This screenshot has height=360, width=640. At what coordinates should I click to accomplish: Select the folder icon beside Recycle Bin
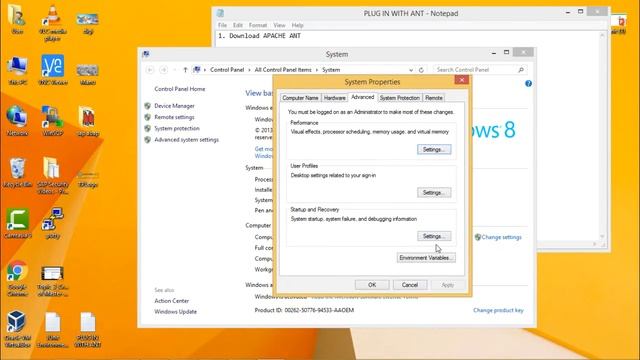click(x=53, y=176)
